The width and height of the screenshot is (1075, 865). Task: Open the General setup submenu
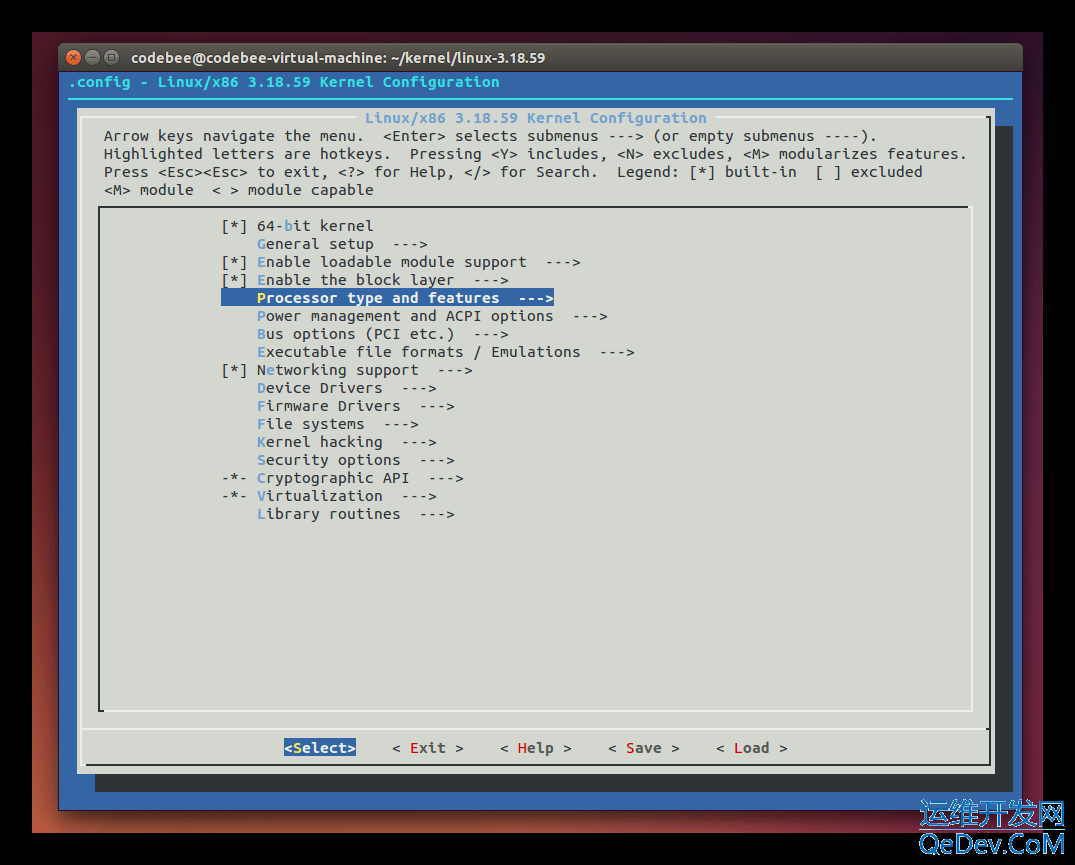pyautogui.click(x=342, y=244)
